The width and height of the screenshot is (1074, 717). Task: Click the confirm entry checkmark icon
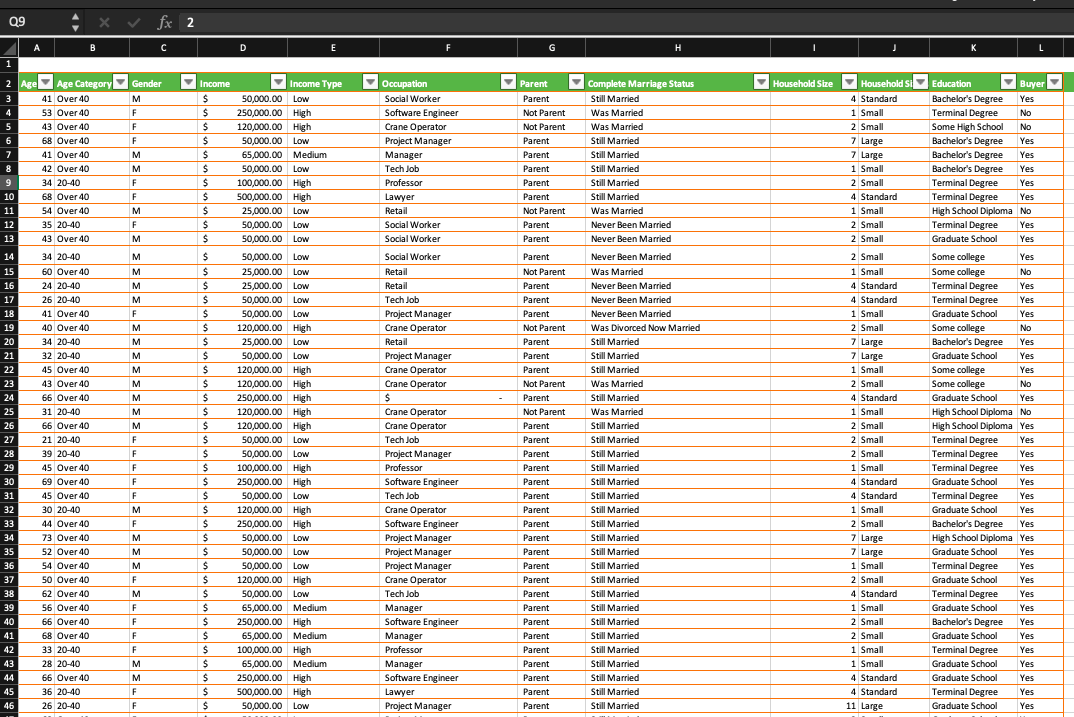(134, 23)
